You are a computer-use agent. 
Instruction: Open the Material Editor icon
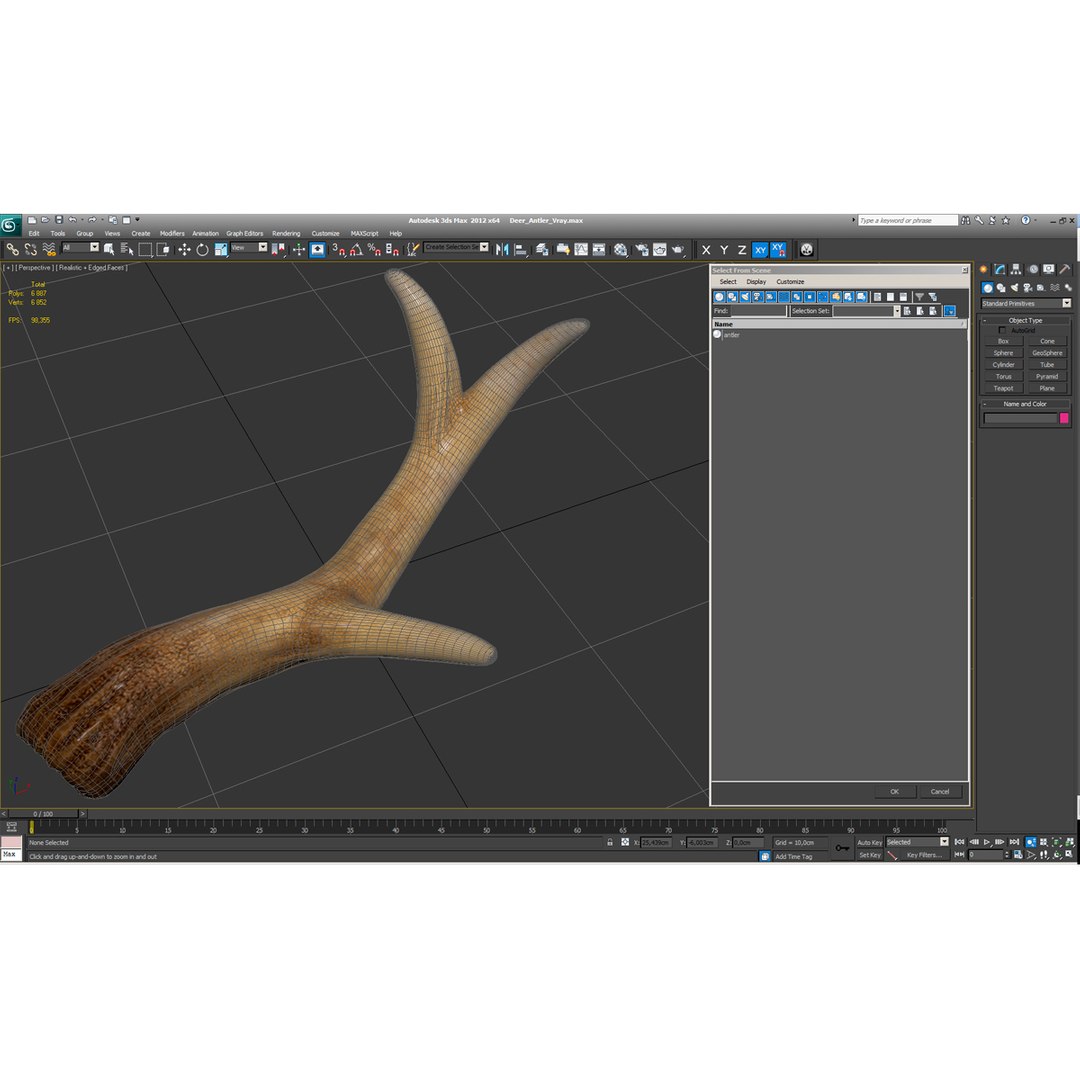[x=621, y=249]
